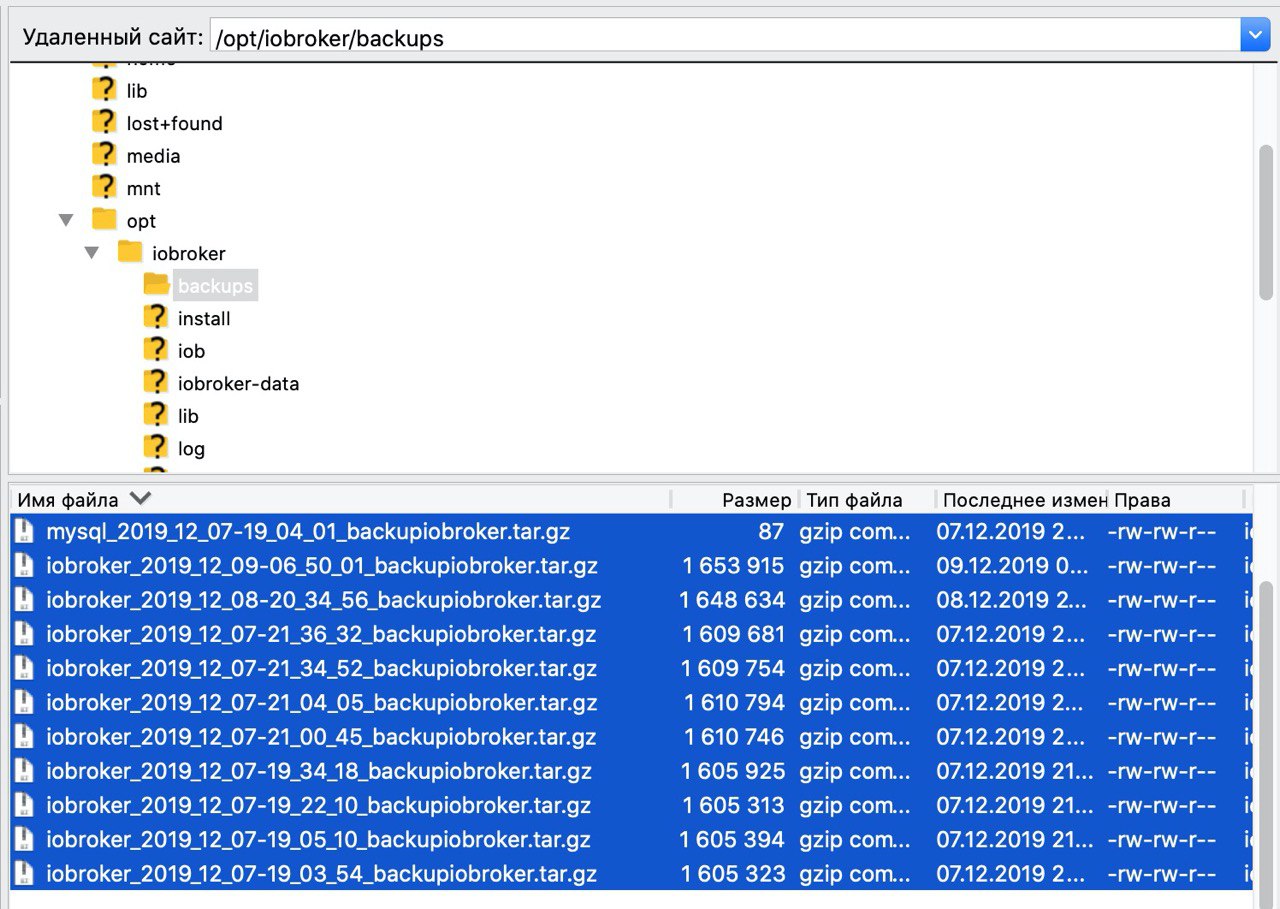
Task: Select the log tree entry
Action: 191,448
